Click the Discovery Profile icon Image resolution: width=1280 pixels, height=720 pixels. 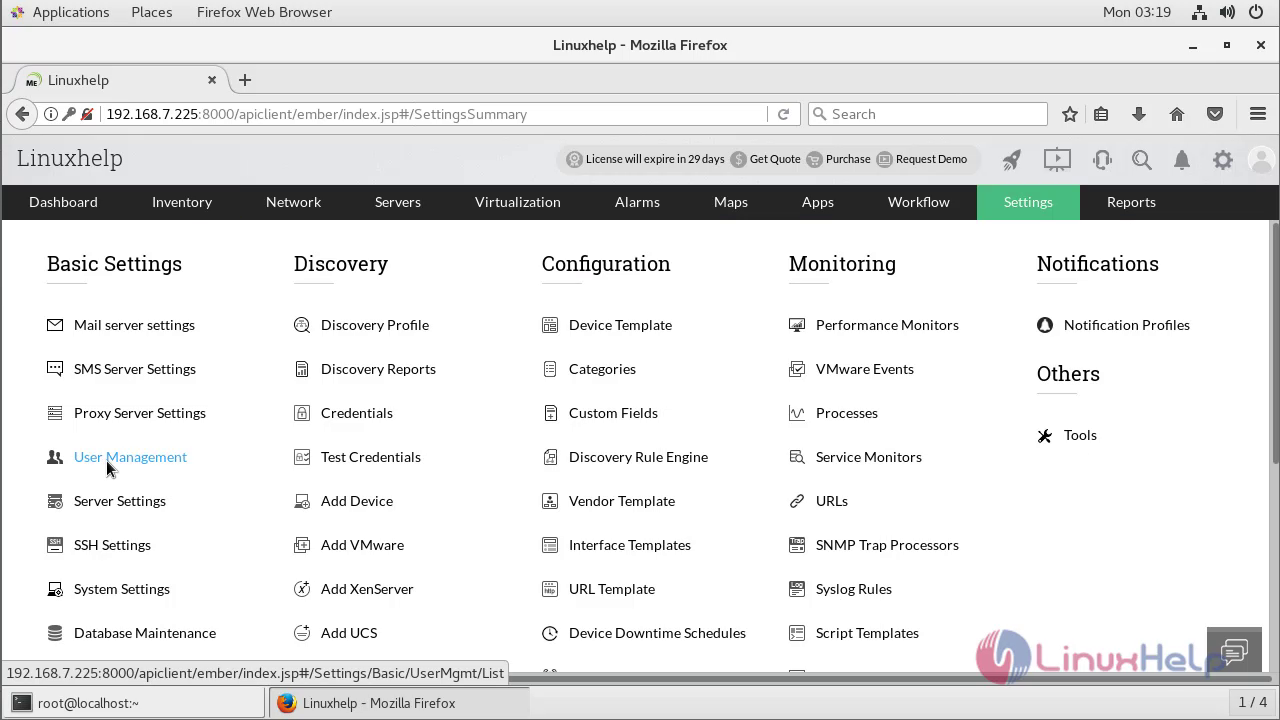point(302,325)
